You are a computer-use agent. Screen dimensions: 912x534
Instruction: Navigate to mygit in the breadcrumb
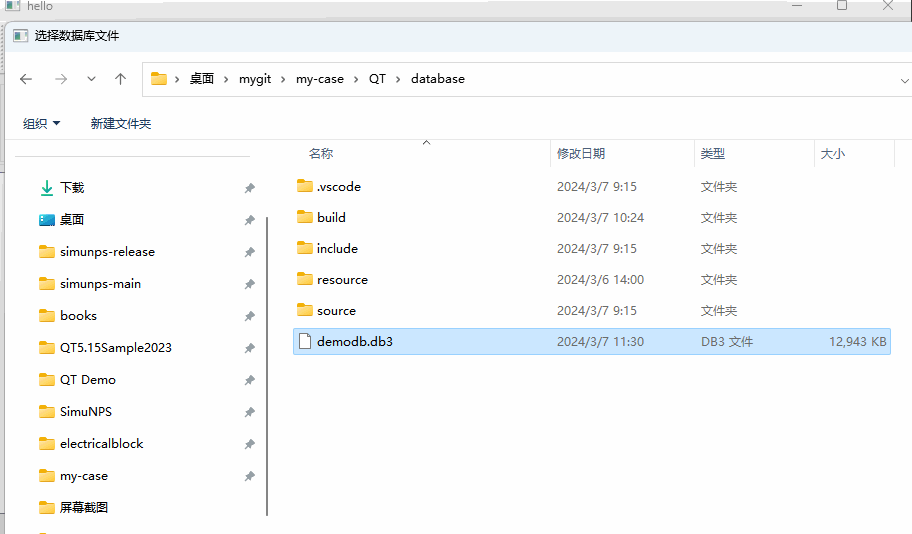[x=255, y=79]
